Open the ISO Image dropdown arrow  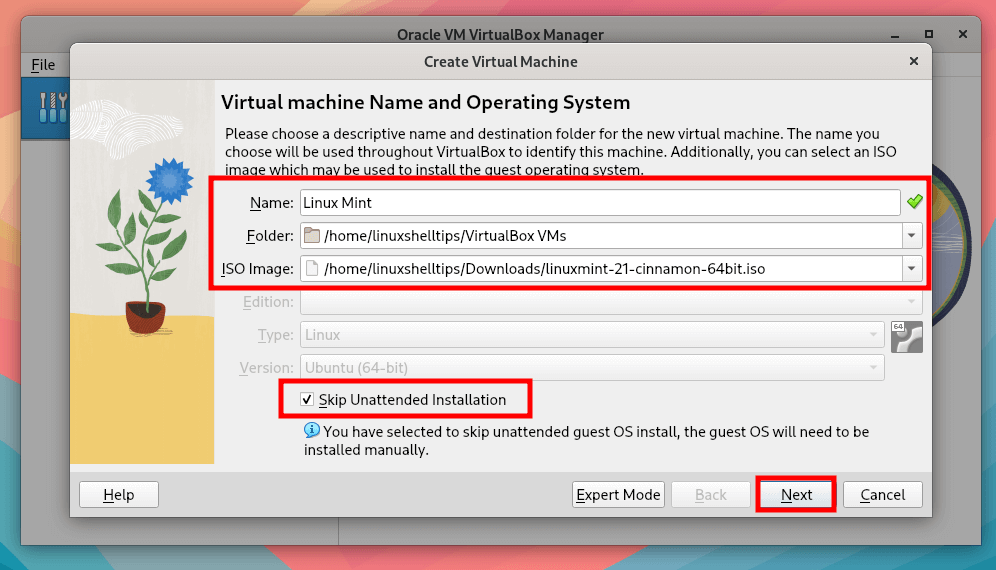pyautogui.click(x=911, y=268)
